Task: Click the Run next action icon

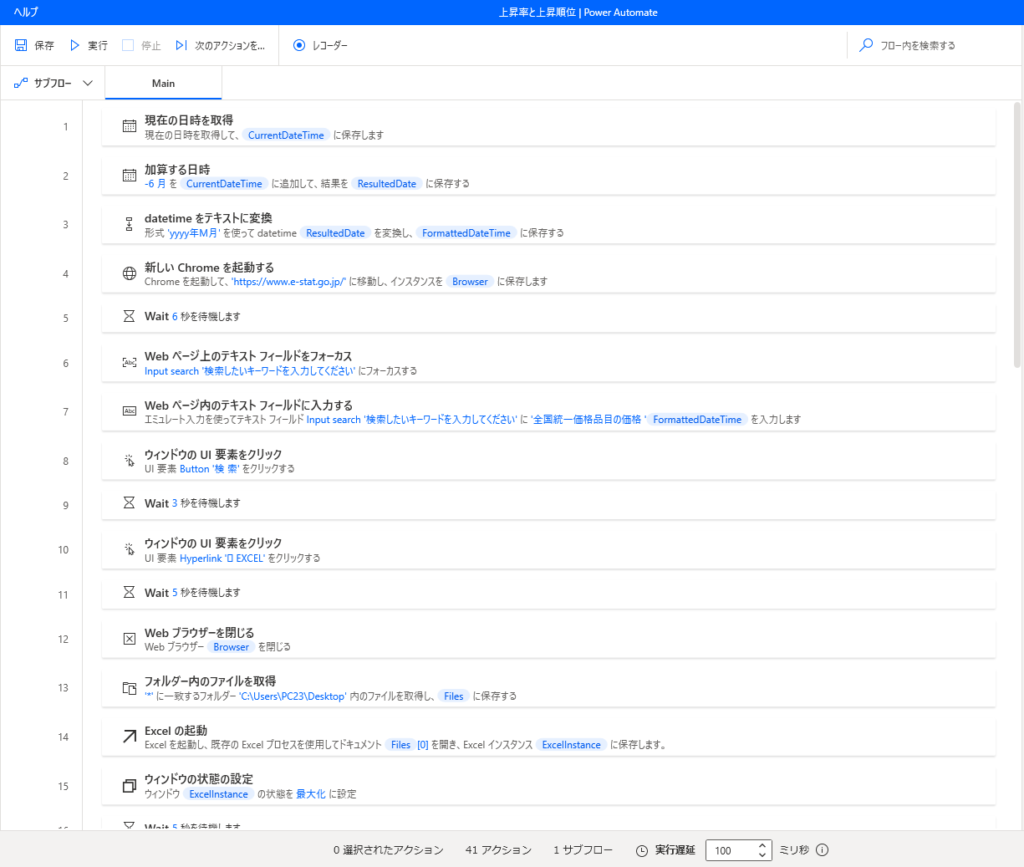Action: 181,46
